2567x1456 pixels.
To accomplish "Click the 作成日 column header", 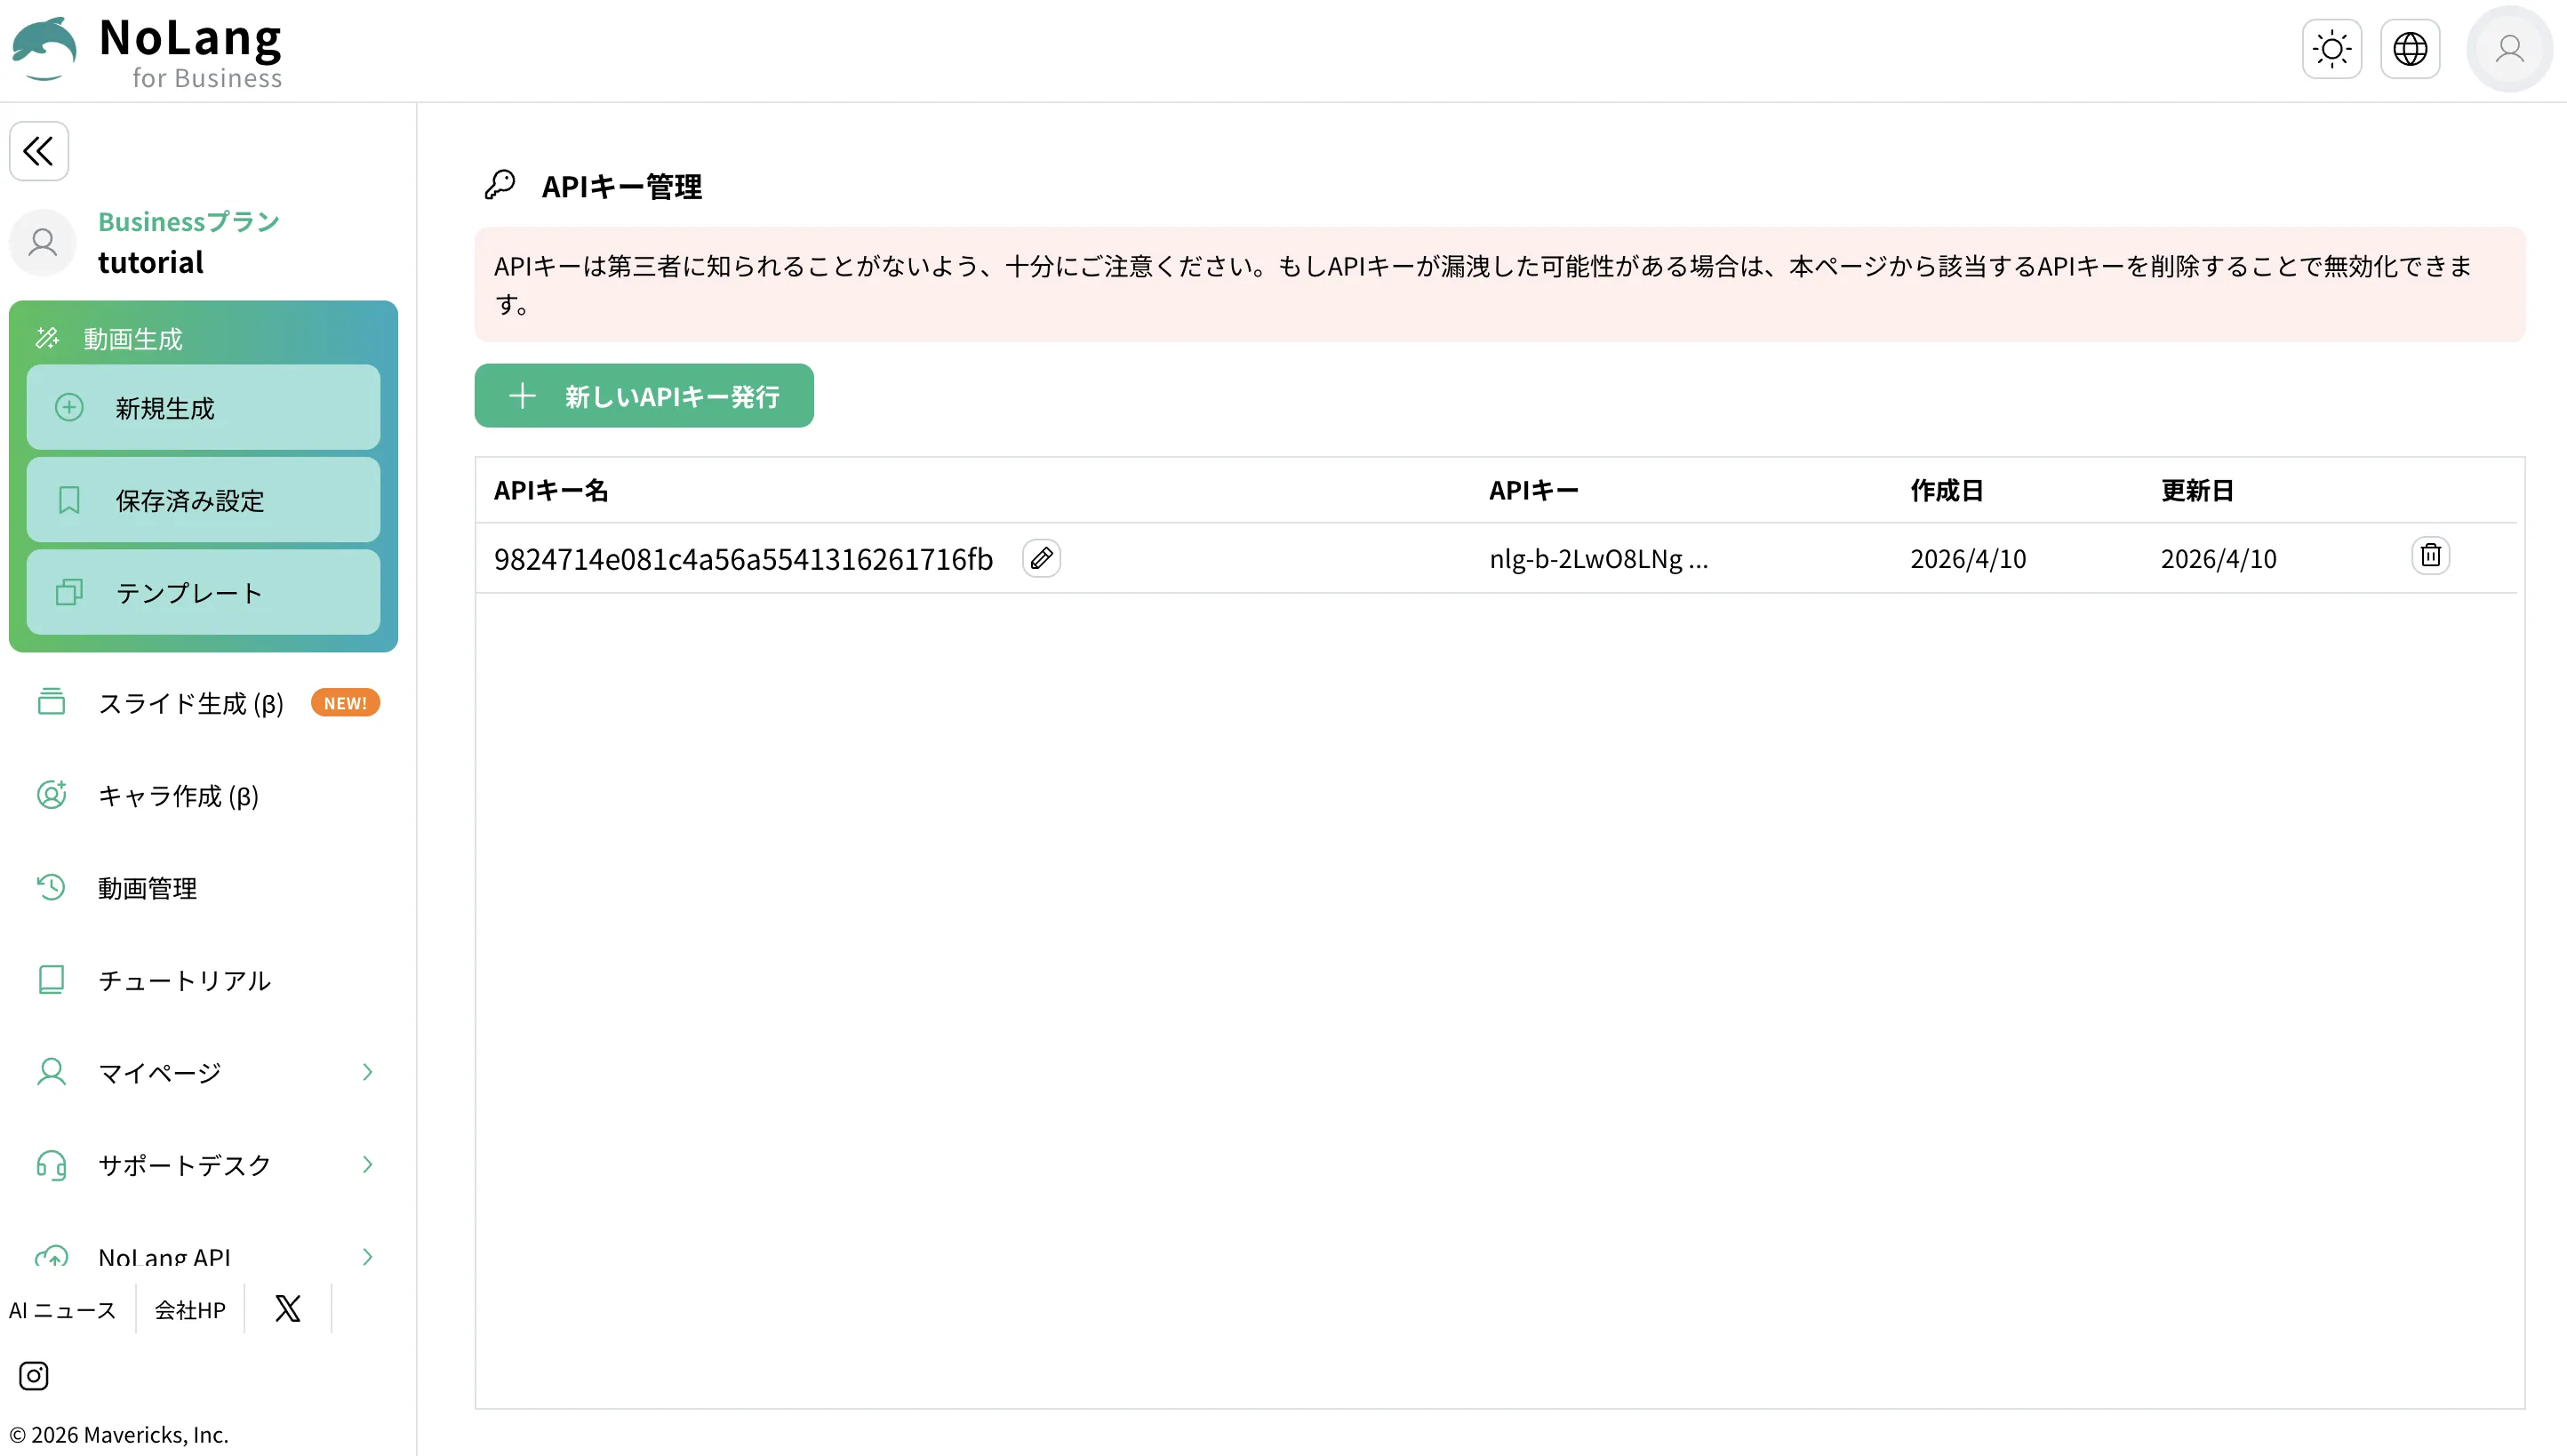I will click(1946, 491).
